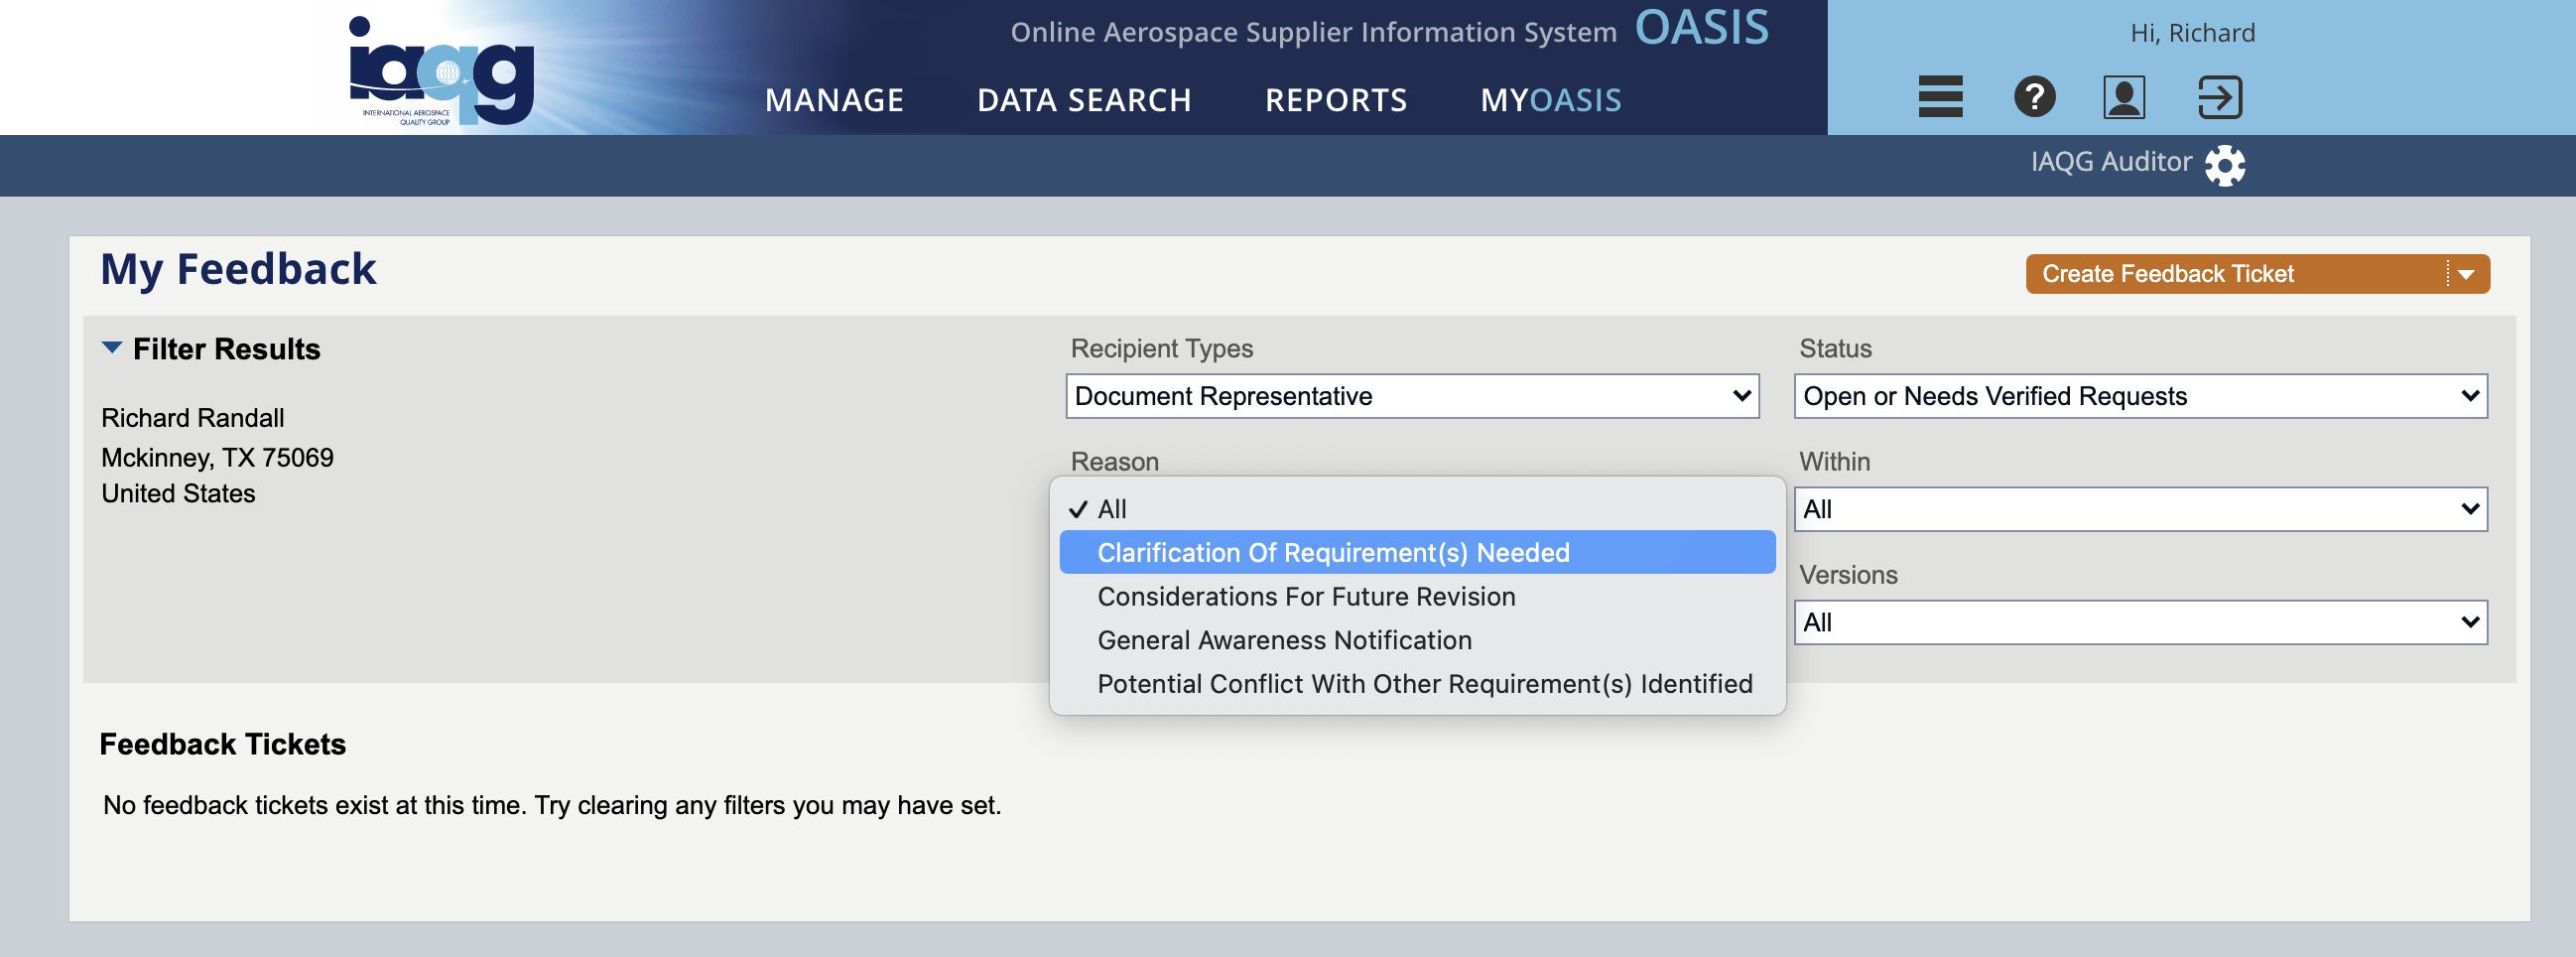
Task: Click the OASIS title text
Action: click(x=1702, y=27)
